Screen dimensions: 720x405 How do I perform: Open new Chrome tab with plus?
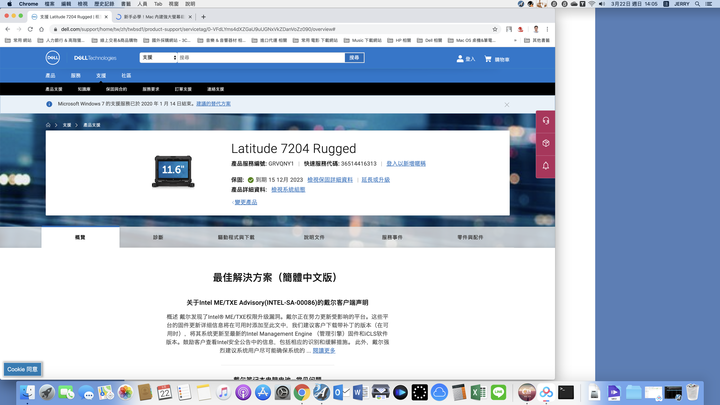(x=203, y=17)
